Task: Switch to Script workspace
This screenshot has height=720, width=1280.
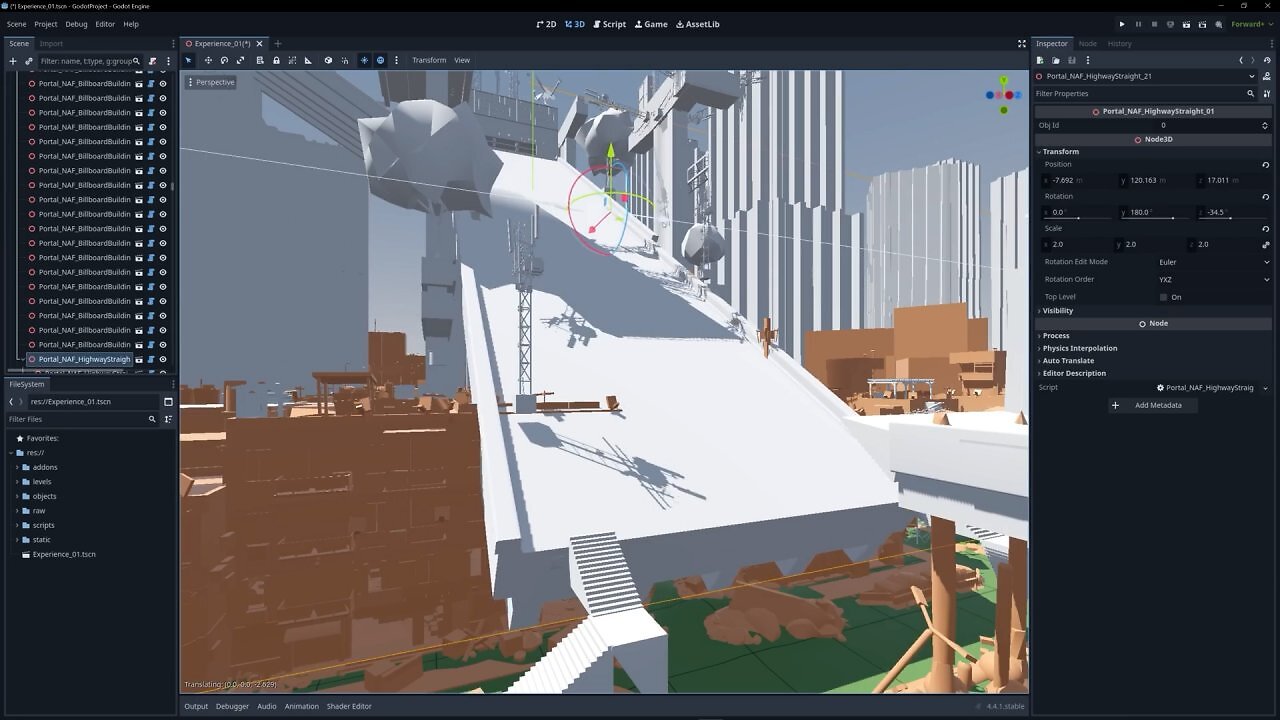Action: (610, 24)
